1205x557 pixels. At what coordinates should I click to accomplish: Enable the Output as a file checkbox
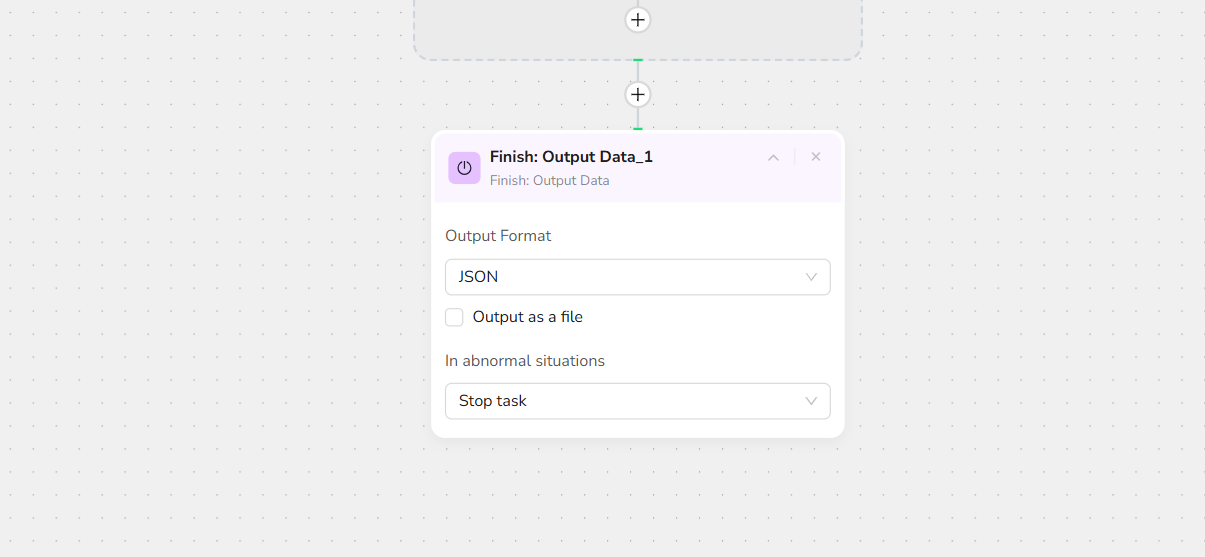click(455, 317)
